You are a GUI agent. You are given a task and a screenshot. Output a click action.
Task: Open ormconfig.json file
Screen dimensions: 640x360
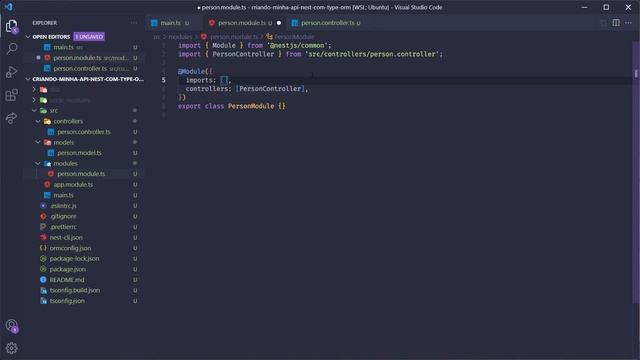[x=83, y=248]
